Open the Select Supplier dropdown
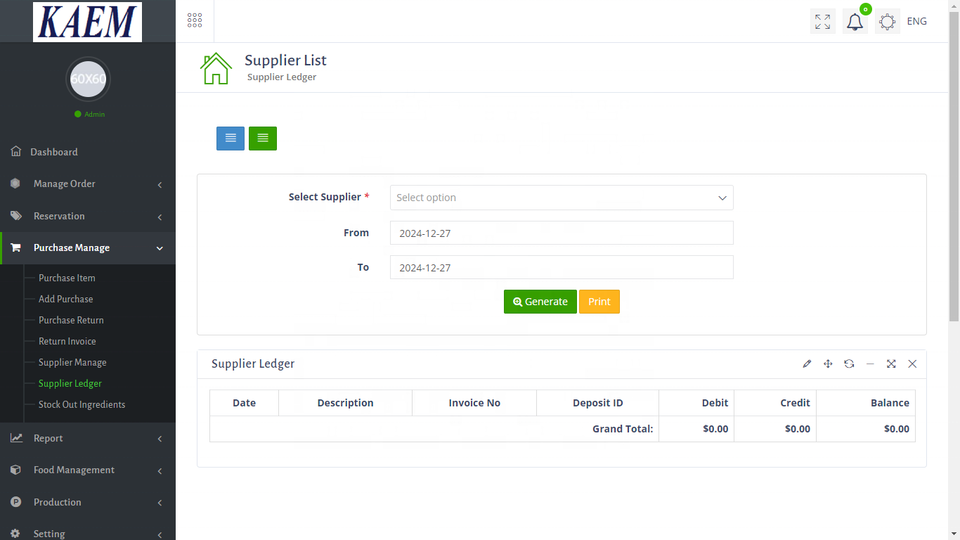 561,198
